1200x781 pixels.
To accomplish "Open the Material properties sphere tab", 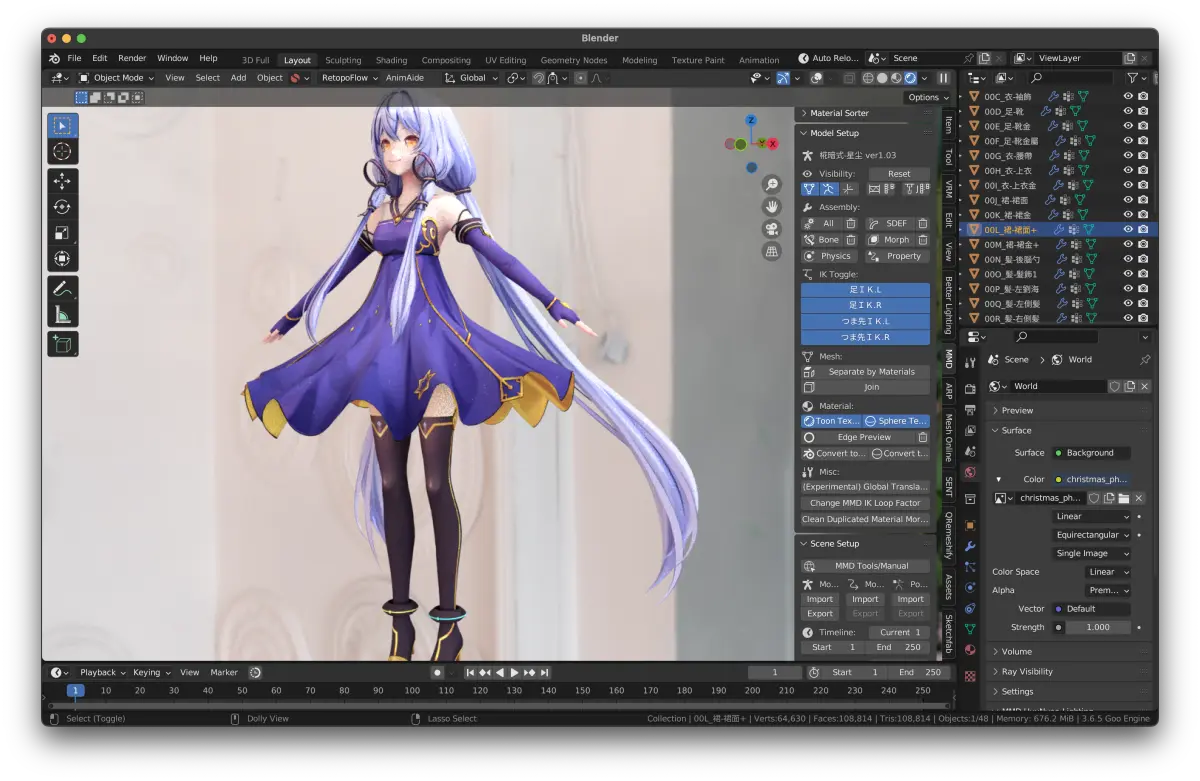I will pos(970,650).
